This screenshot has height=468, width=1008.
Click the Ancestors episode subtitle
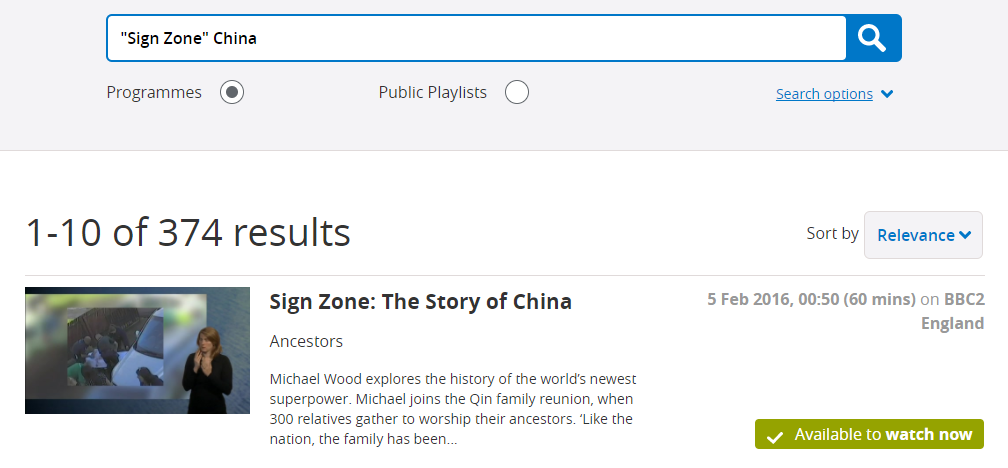click(x=306, y=341)
